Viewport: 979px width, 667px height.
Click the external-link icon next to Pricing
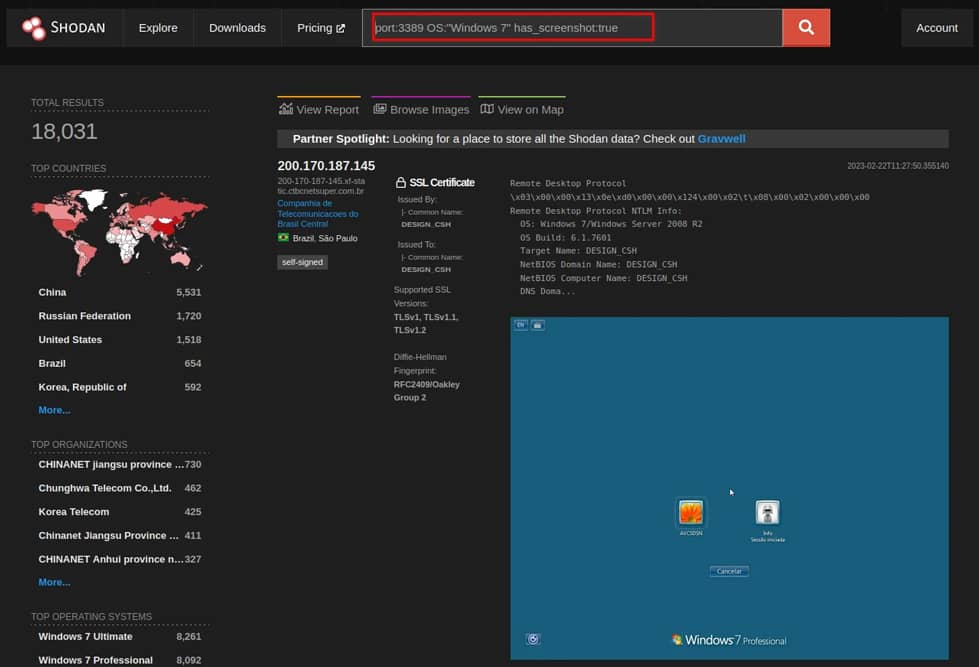coord(341,27)
